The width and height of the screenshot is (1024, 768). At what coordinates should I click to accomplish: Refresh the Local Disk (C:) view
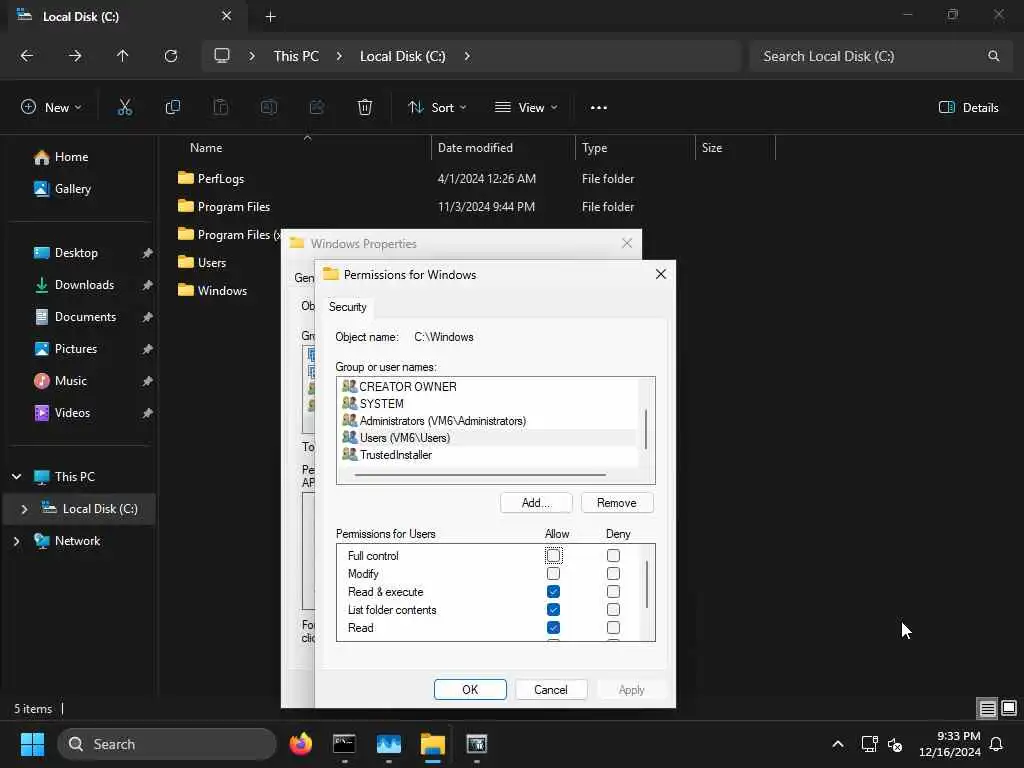coord(170,56)
